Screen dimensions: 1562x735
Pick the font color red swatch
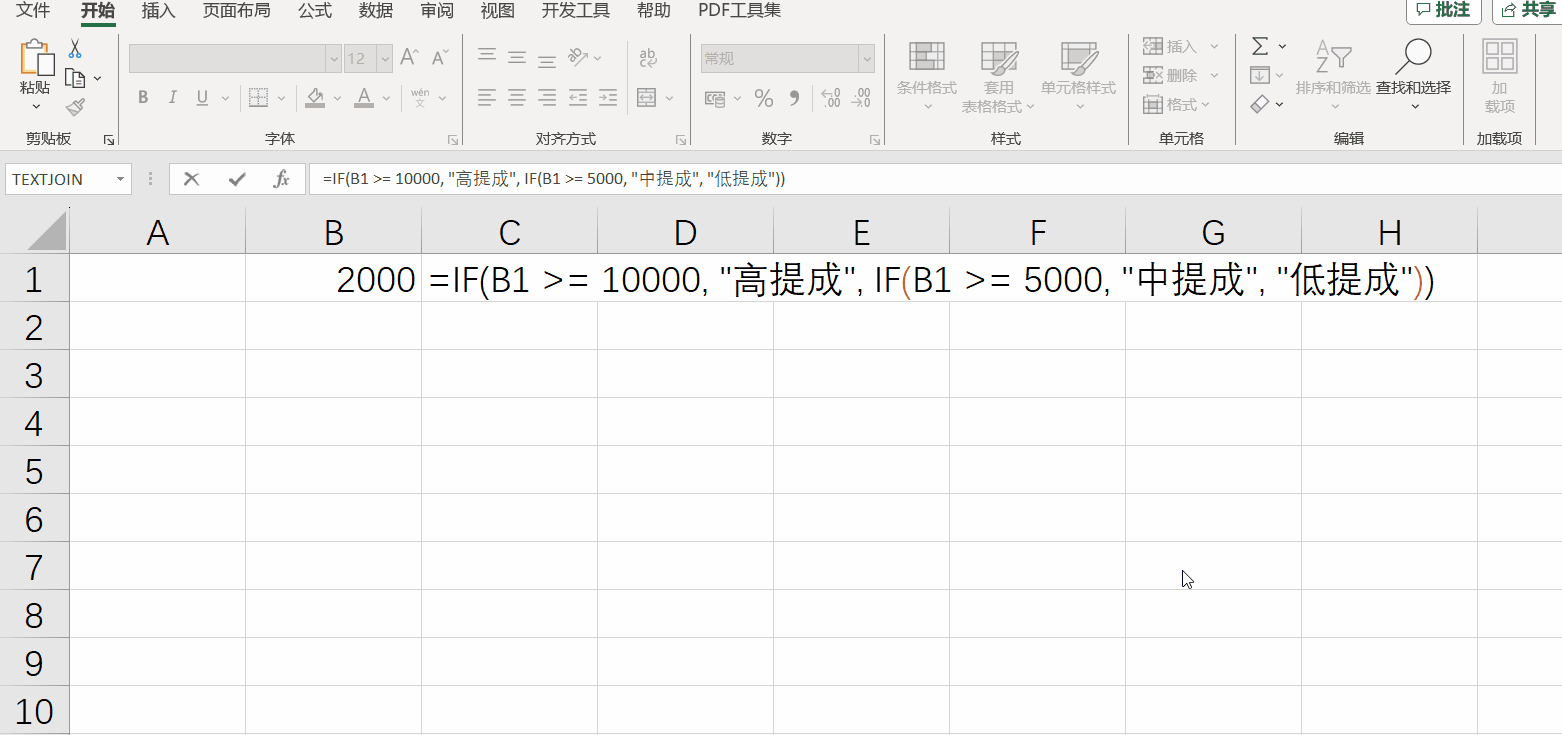click(362, 105)
